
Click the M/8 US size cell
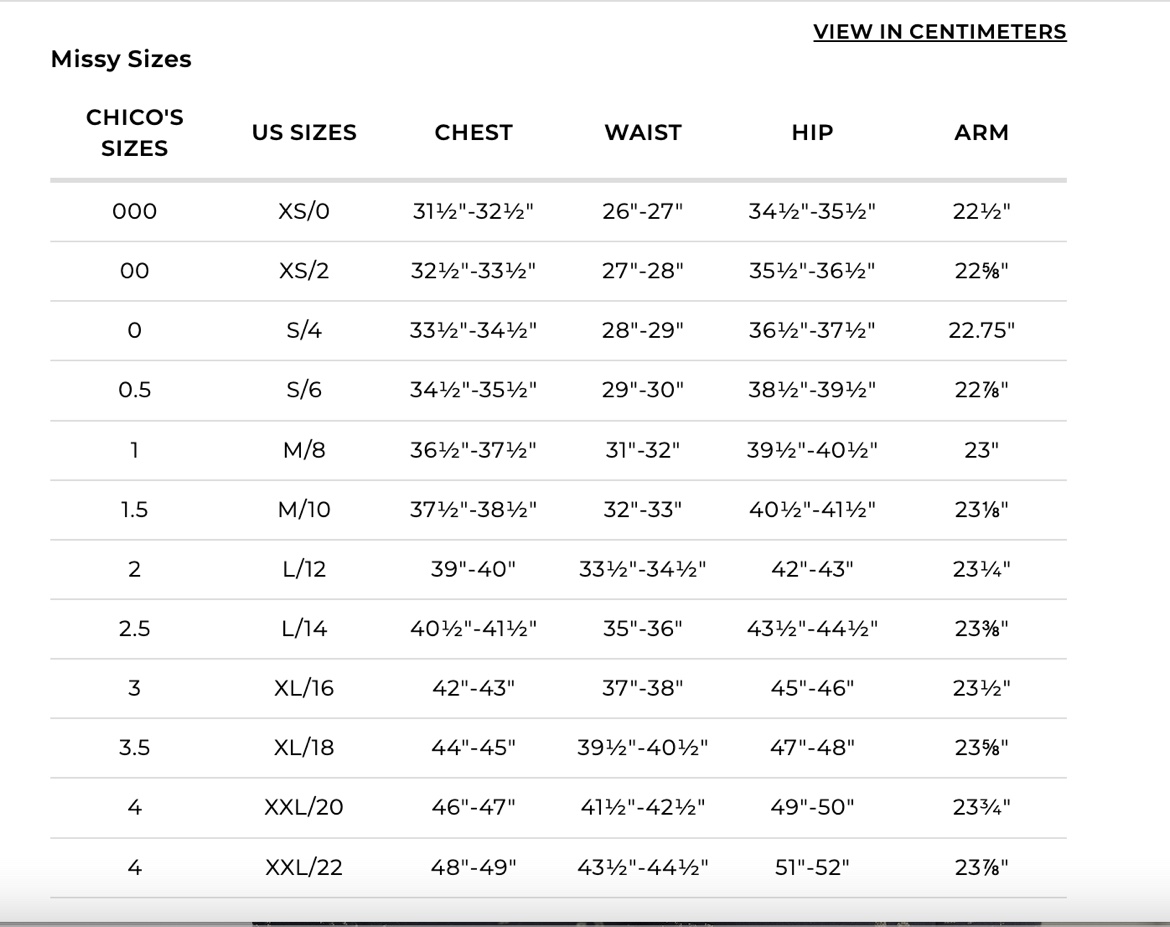click(304, 450)
